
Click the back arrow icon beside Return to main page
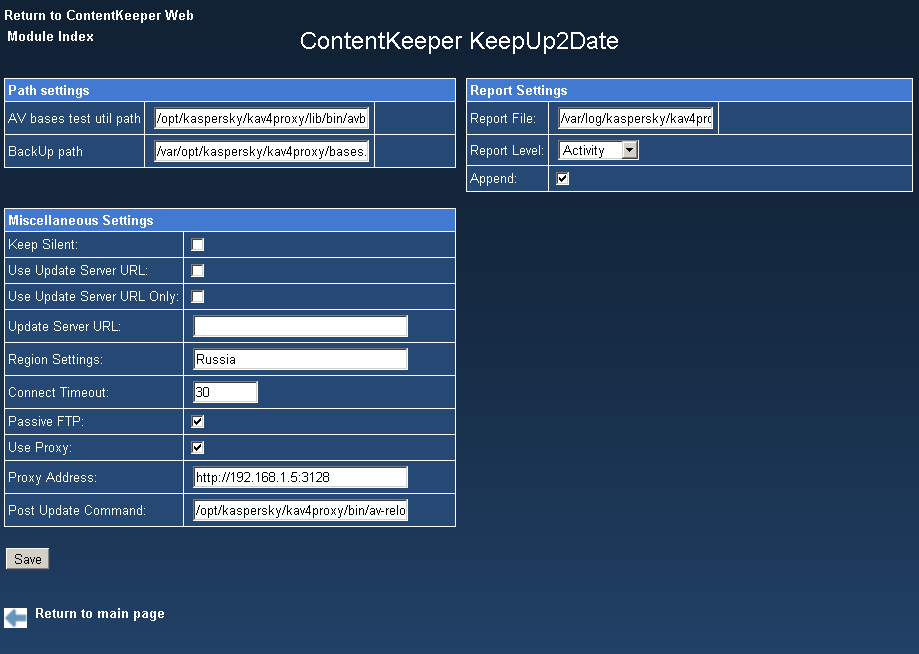[15, 618]
